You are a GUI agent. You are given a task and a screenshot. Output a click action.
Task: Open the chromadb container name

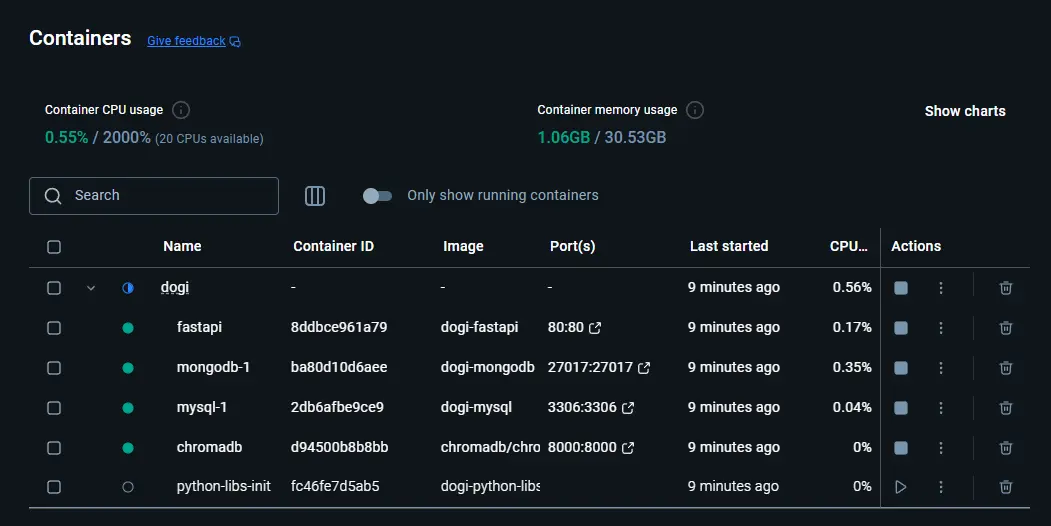click(x=209, y=447)
